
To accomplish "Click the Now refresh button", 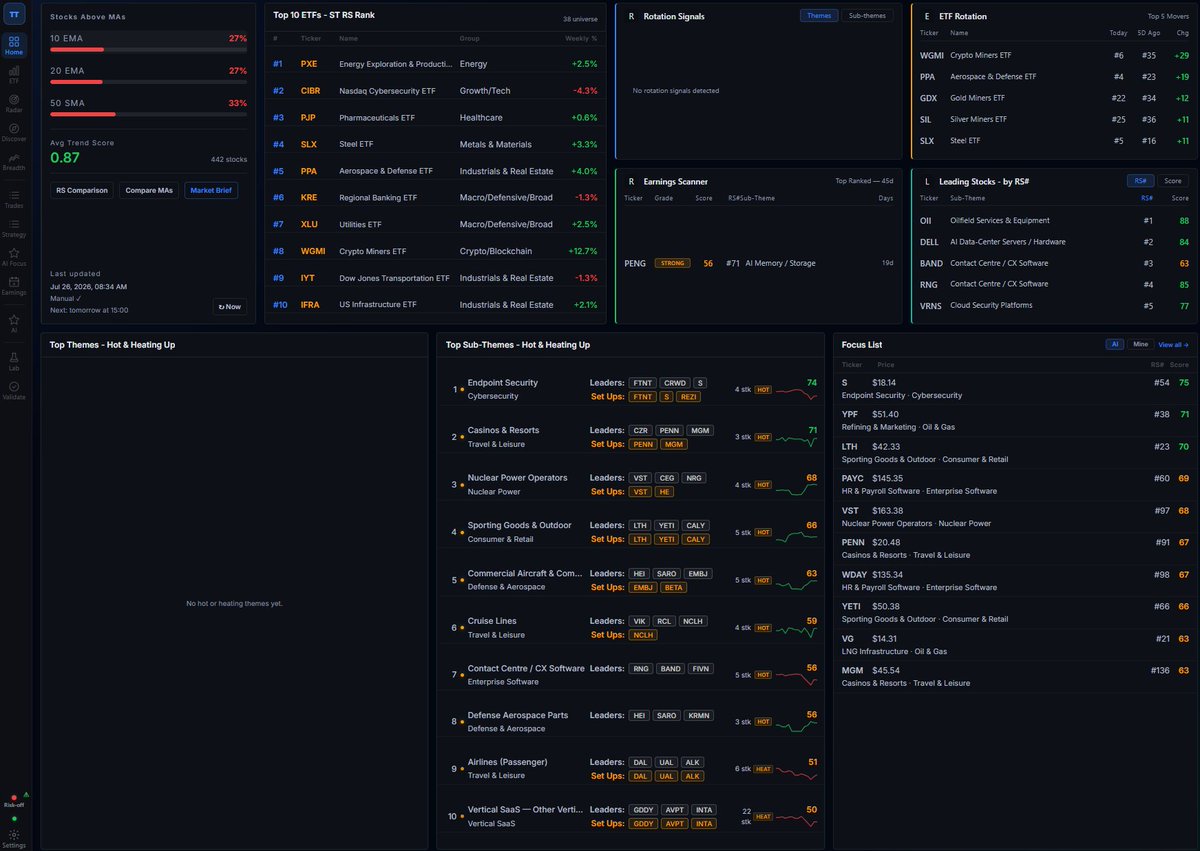I will (x=230, y=306).
